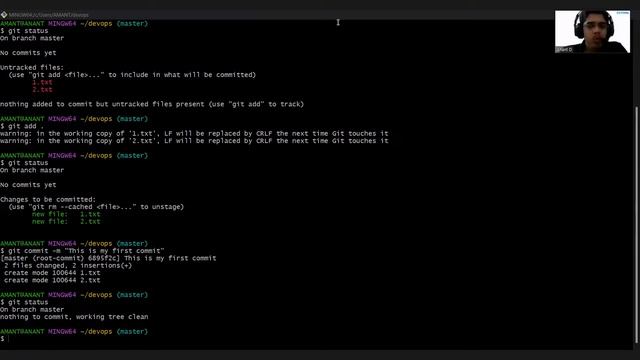The width and height of the screenshot is (640, 360).
Task: Click "nothing added to commit but untracked files present"
Action: pyautogui.click(x=102, y=104)
